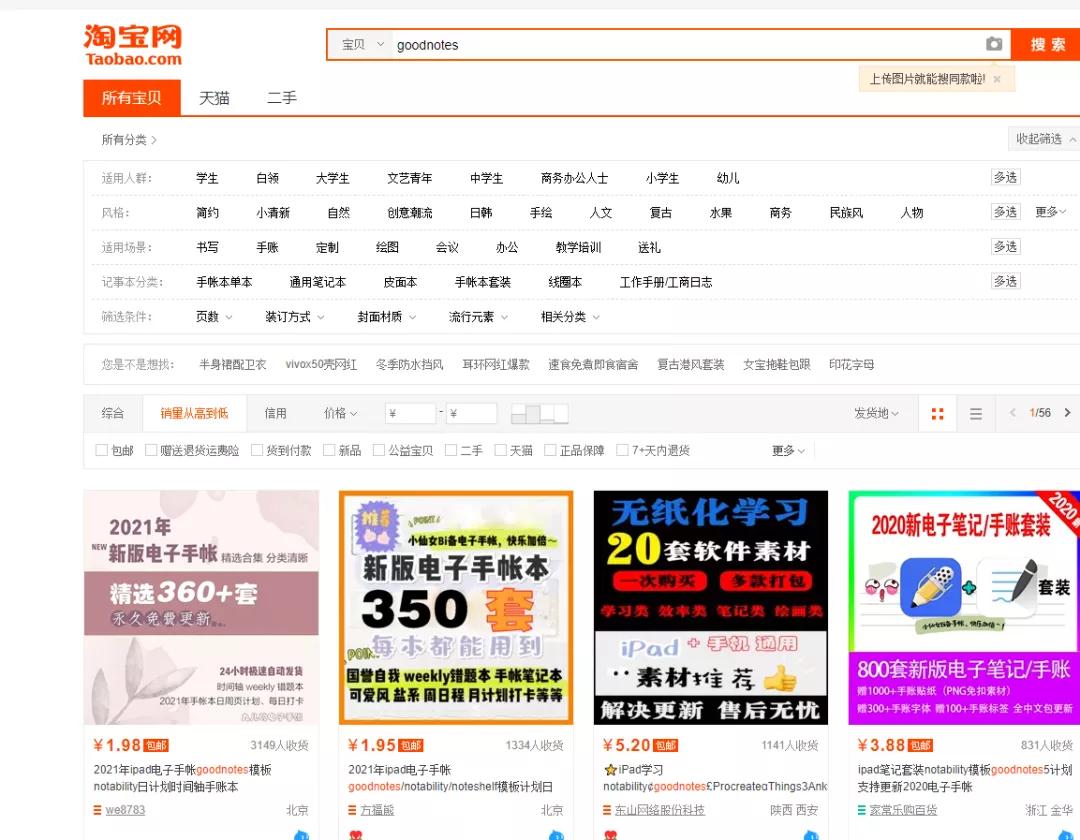Switch to the 二手 tab
1080x840 pixels.
tap(282, 98)
